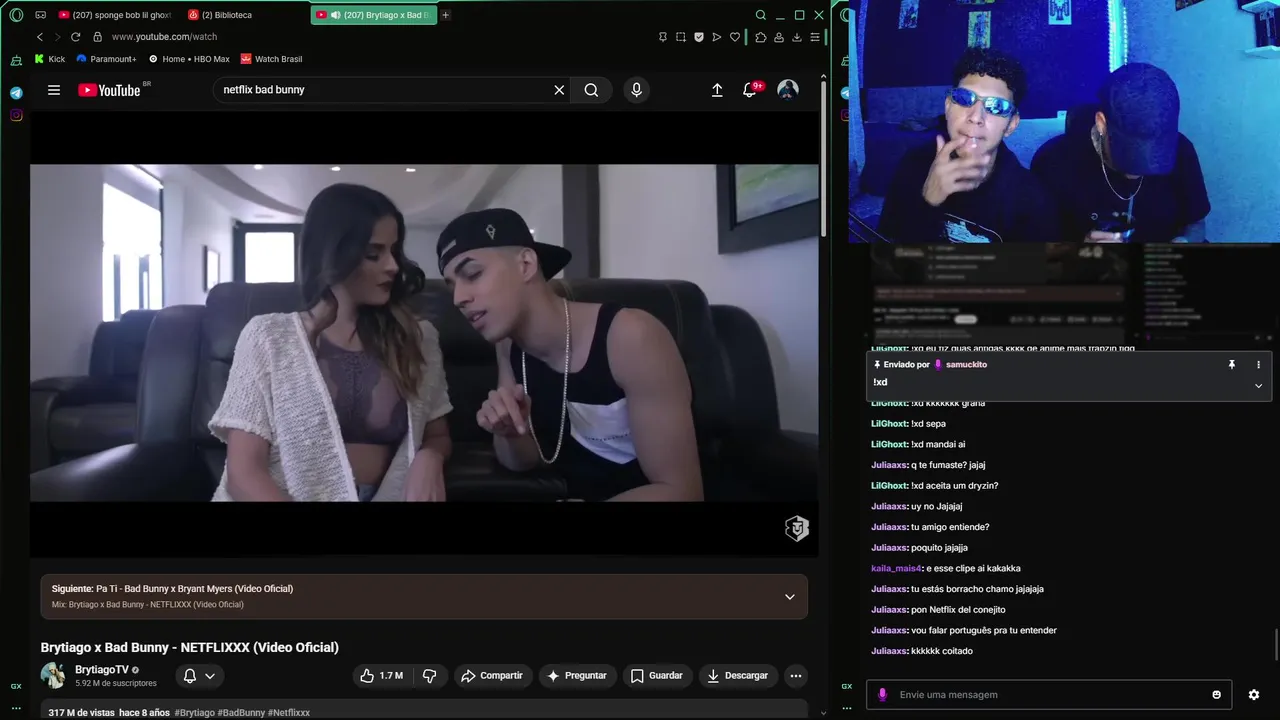The image size is (1280, 720).
Task: Start voice search with microphone icon
Action: 636,90
